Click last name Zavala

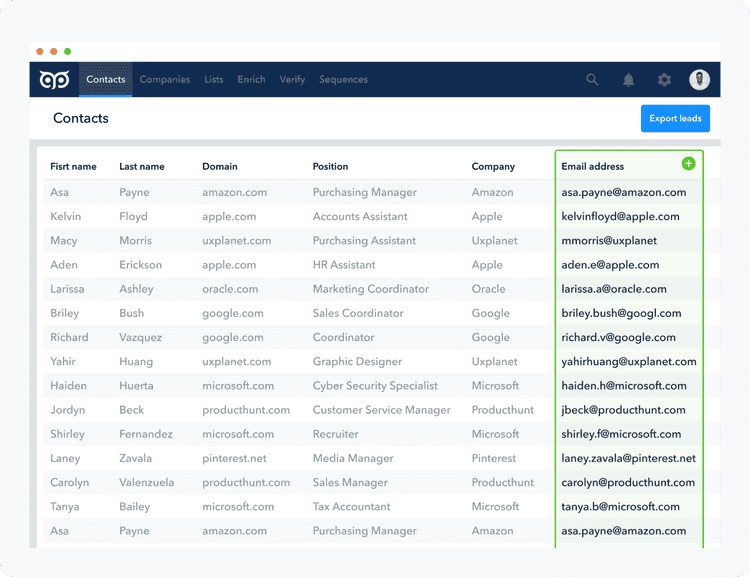click(135, 458)
